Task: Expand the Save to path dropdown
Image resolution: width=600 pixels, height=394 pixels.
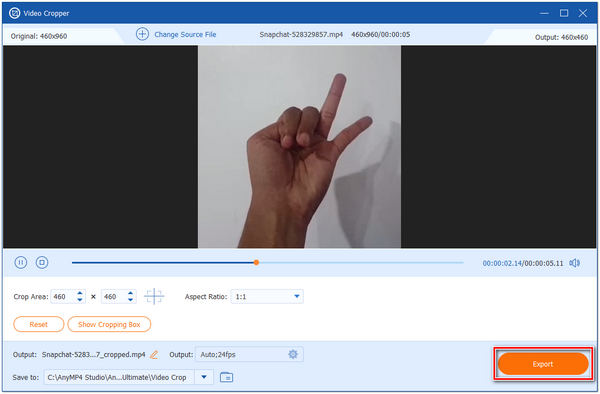Action: click(x=204, y=377)
